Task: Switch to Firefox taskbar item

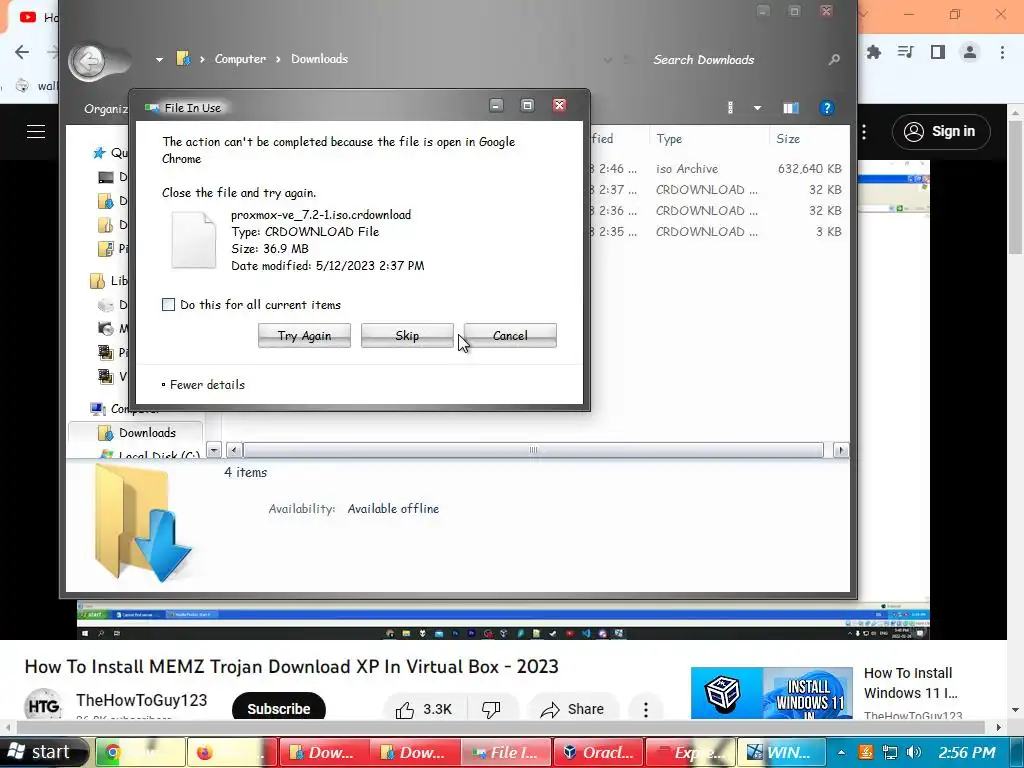Action: tap(231, 752)
